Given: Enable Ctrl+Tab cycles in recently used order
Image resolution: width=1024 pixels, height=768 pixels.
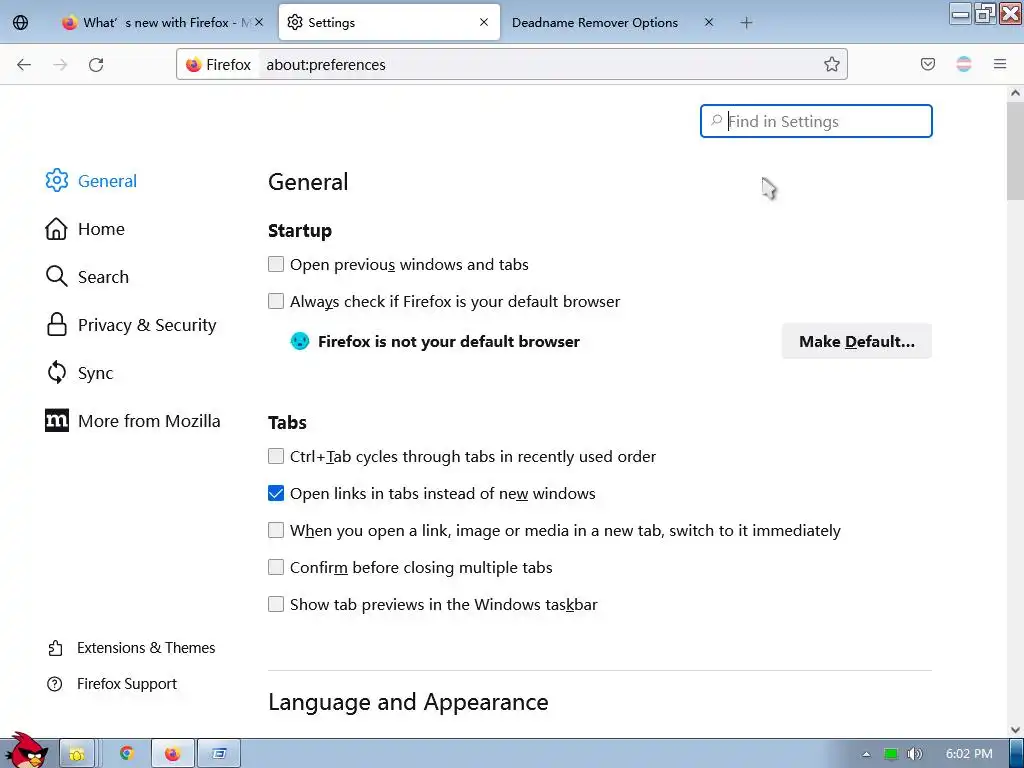Looking at the screenshot, I should click(276, 456).
